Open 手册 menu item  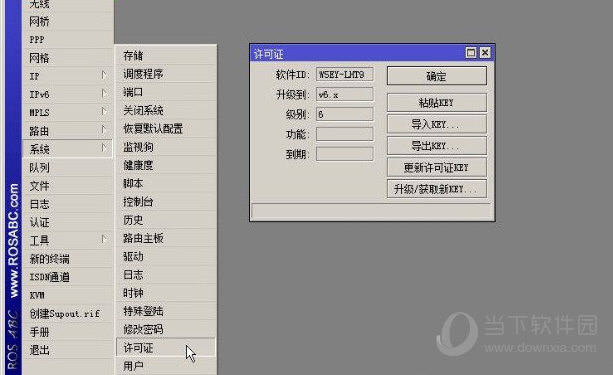[x=67, y=332]
